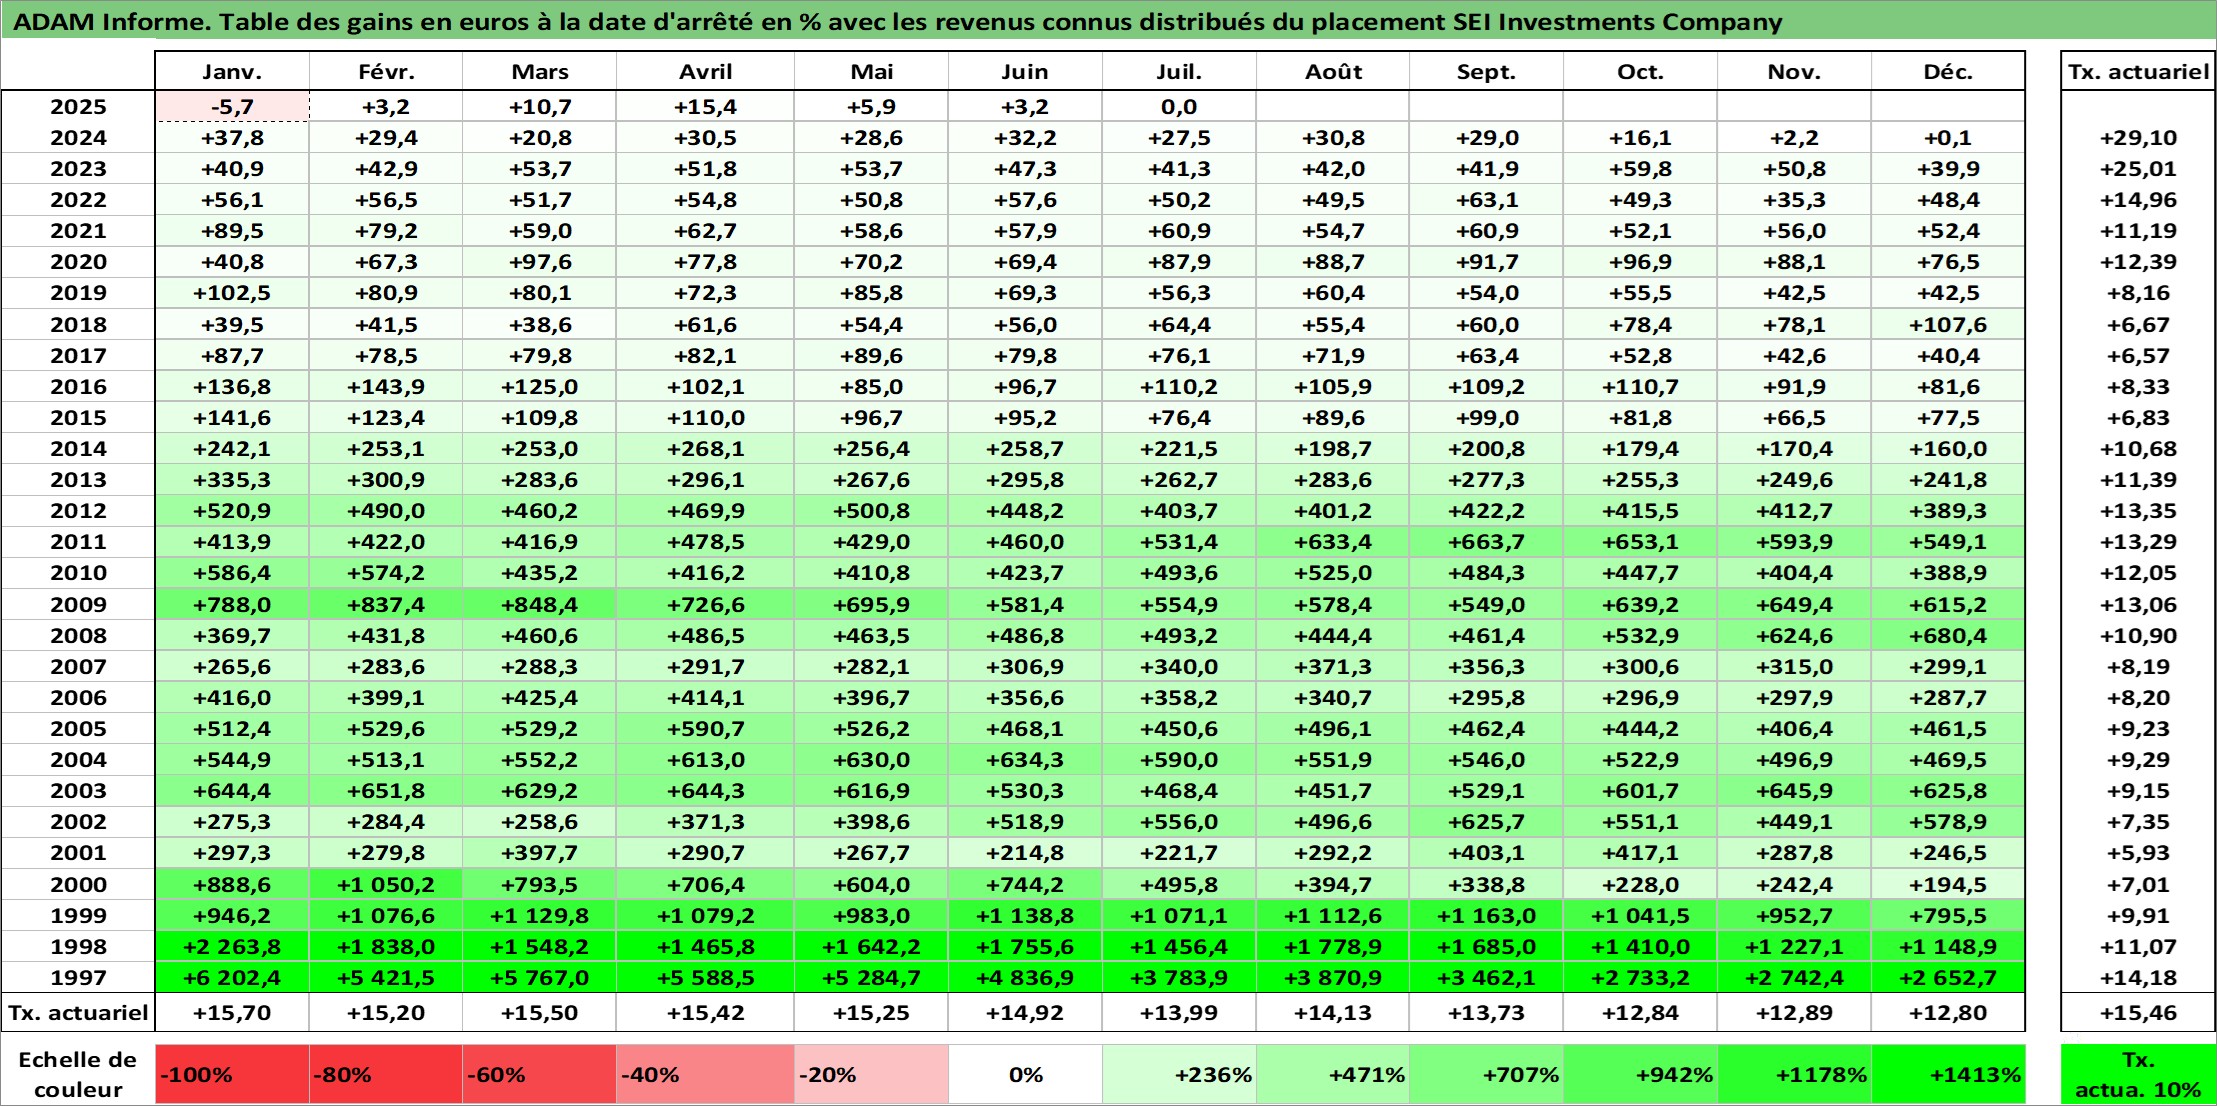The height and width of the screenshot is (1106, 2217).
Task: Click the +2 652,7 cell in December 1997
Action: (1949, 978)
